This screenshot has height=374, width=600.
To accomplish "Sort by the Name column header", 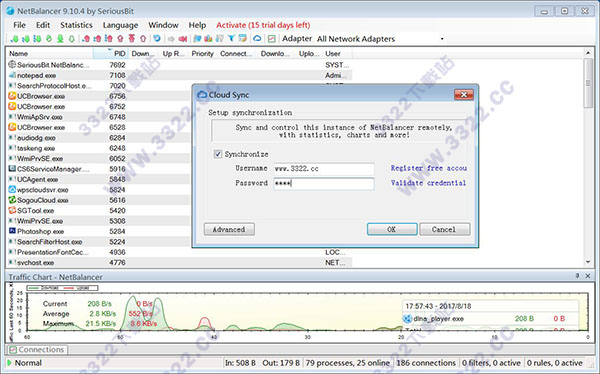I will [50, 54].
